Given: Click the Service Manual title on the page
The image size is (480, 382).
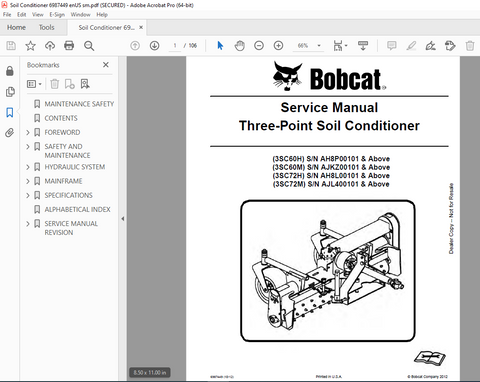Looking at the screenshot, I should 329,108.
